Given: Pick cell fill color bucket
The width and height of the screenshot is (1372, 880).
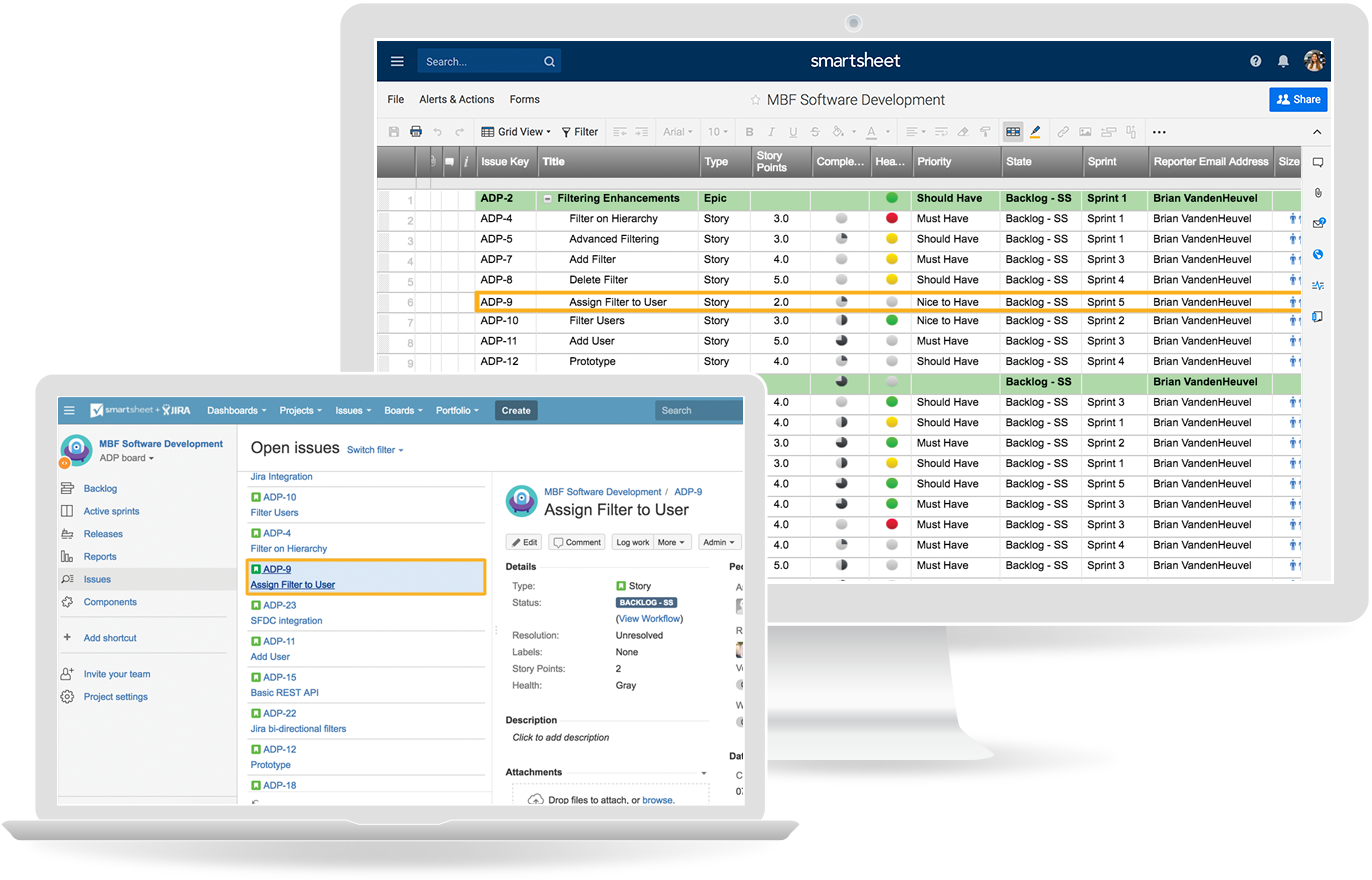Looking at the screenshot, I should click(840, 131).
